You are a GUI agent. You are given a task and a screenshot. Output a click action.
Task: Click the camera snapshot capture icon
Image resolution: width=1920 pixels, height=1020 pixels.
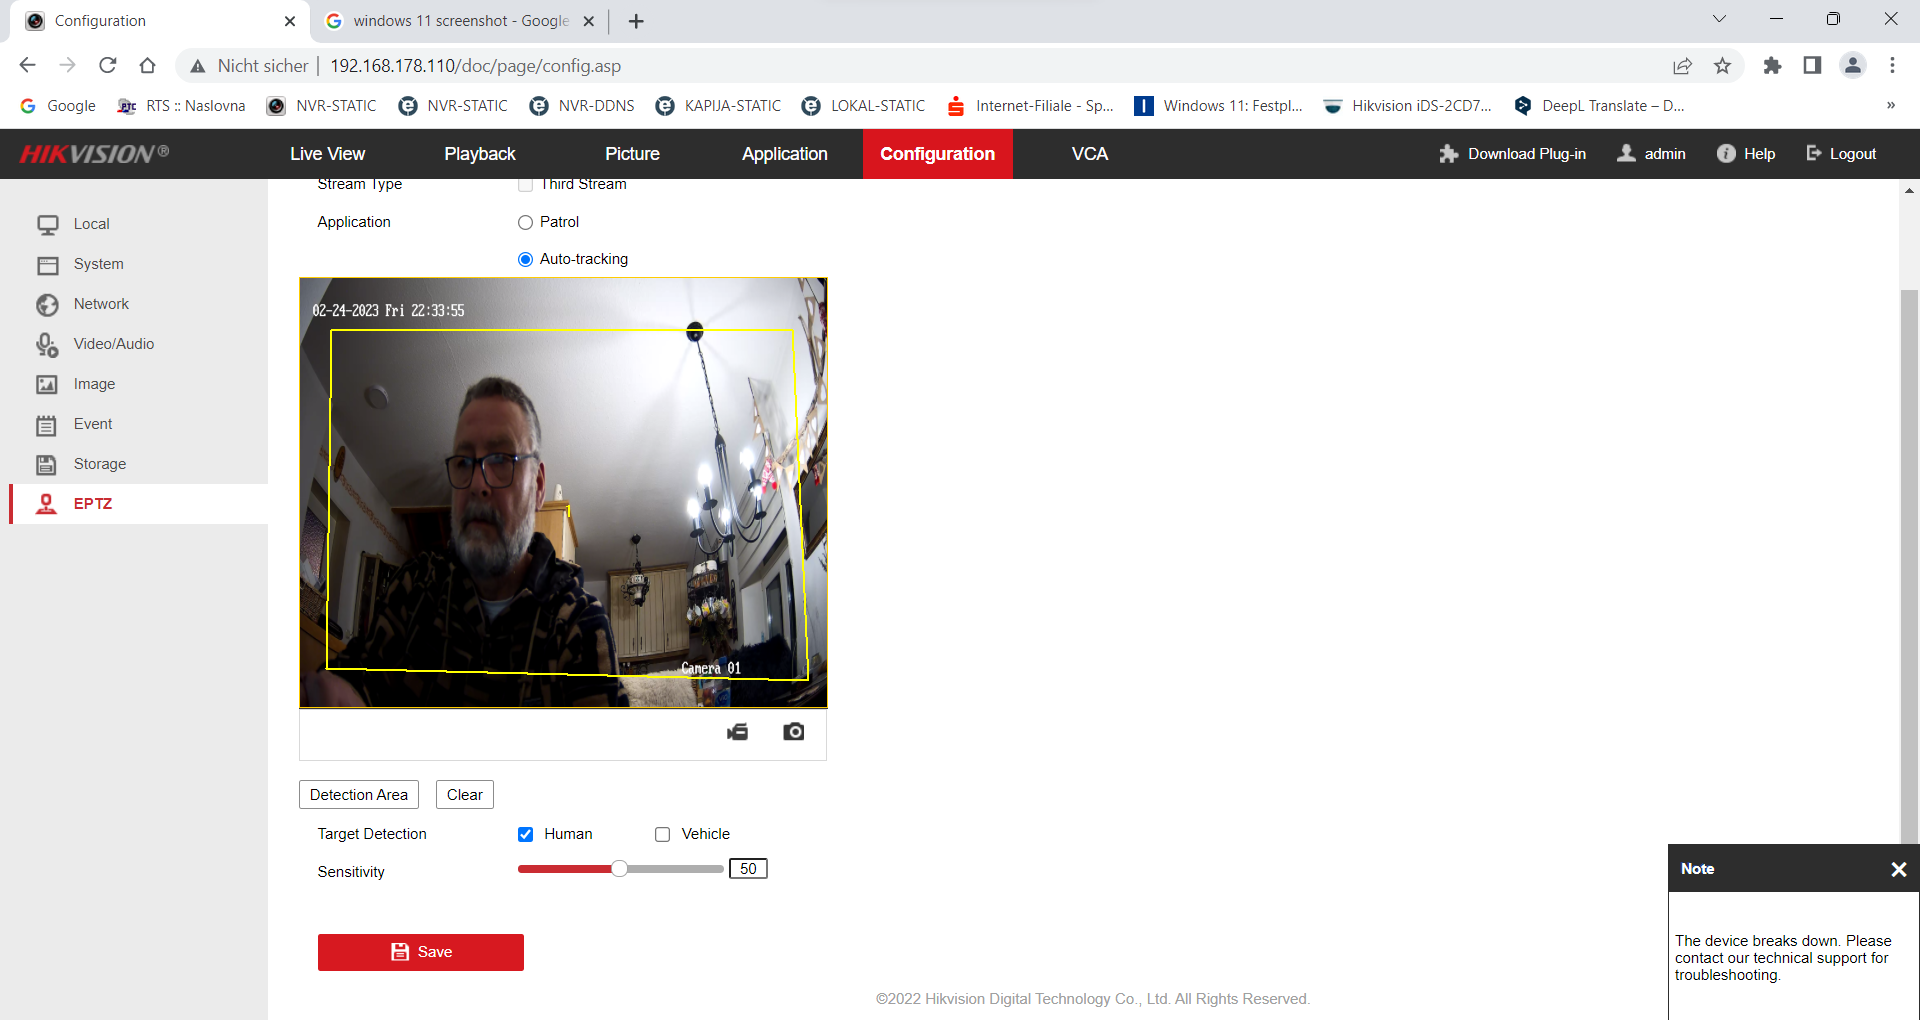point(794,732)
